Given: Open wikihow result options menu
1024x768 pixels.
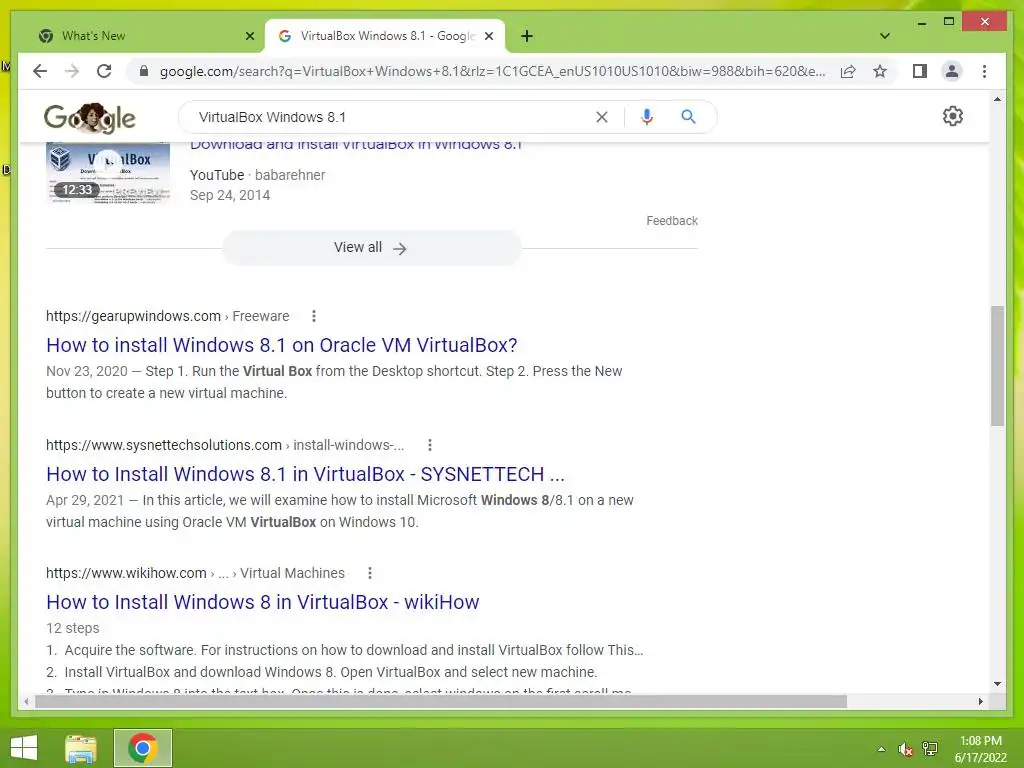Looking at the screenshot, I should point(370,573).
